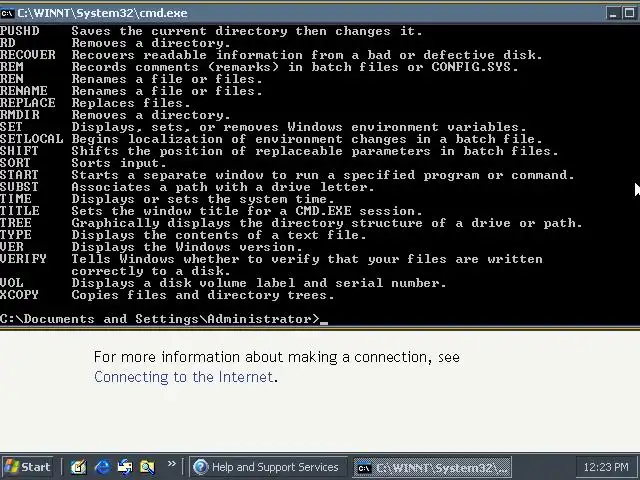Open the Start menu

click(x=28, y=467)
